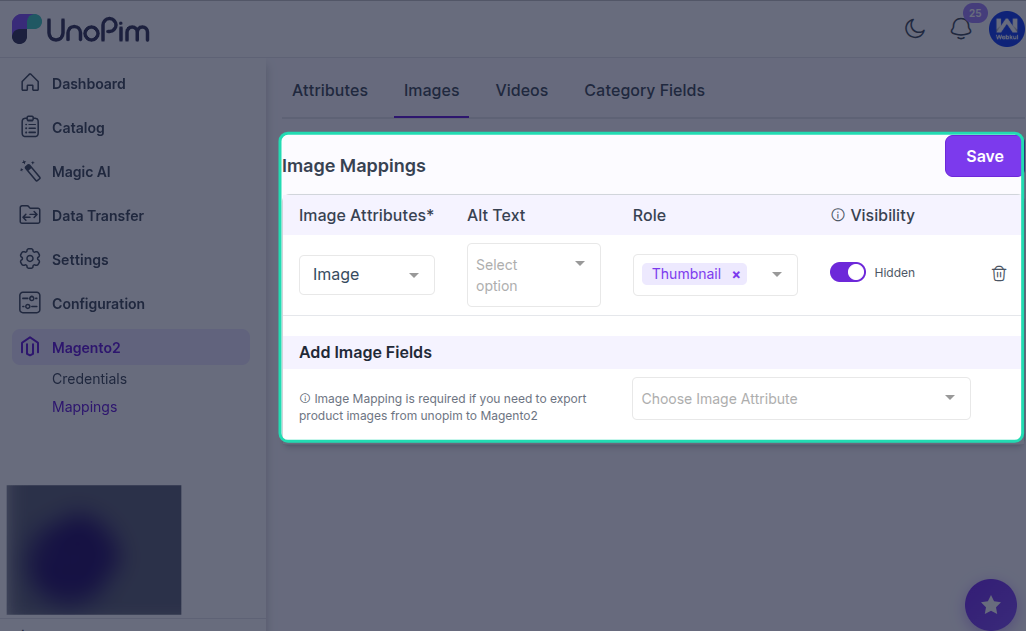Switch to the Category Fields tab
1026x631 pixels.
click(645, 90)
